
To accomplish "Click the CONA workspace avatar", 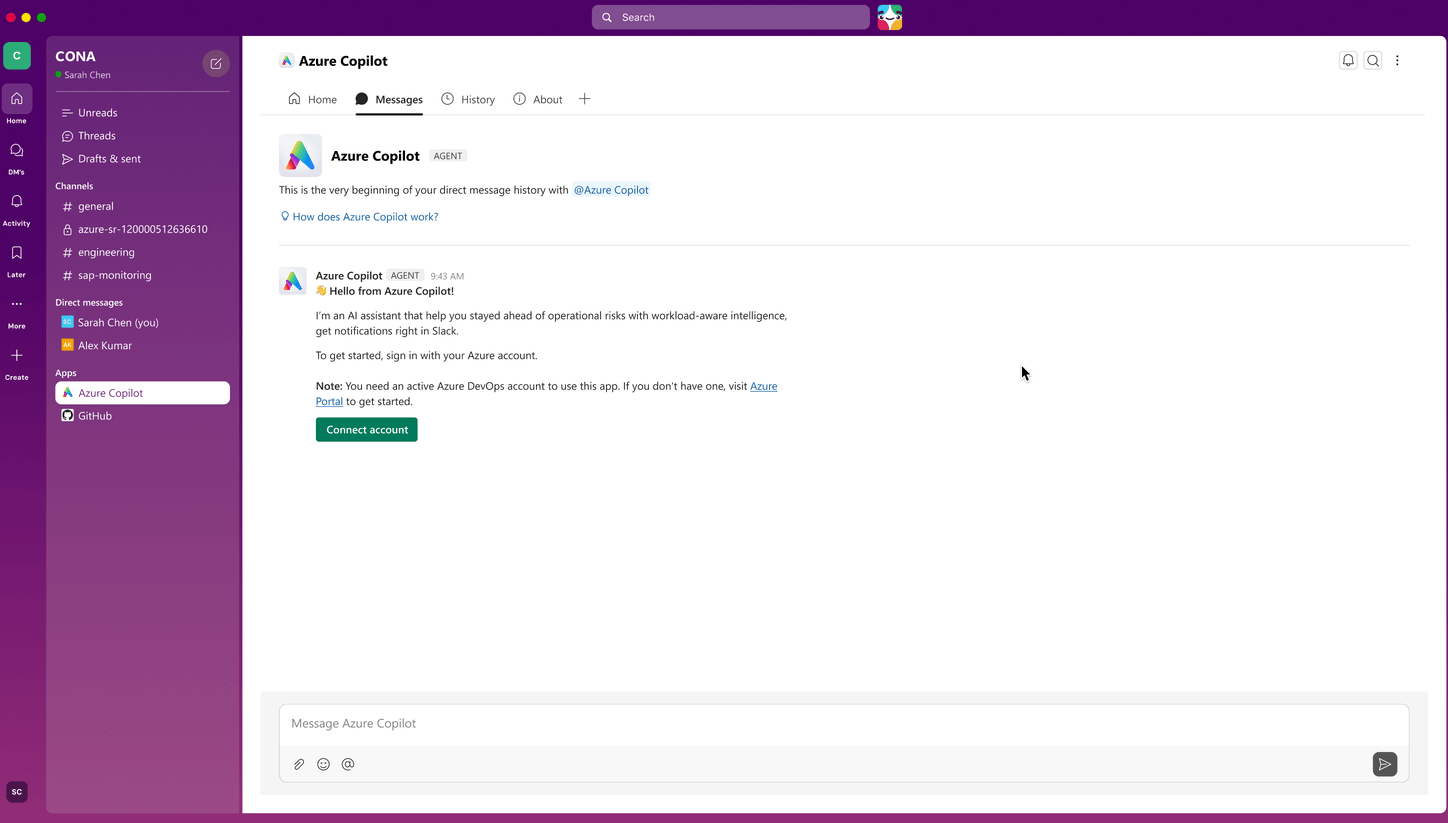I will (x=17, y=56).
